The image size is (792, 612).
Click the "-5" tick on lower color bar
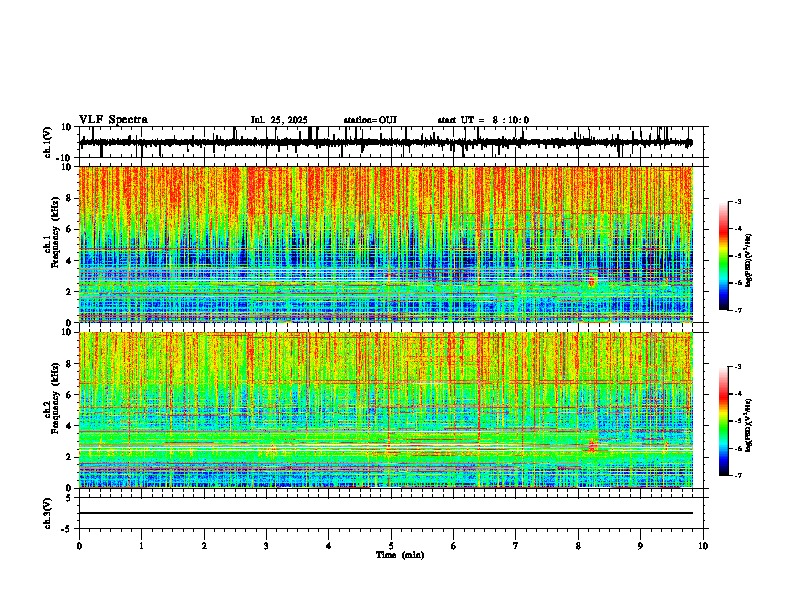738,421
